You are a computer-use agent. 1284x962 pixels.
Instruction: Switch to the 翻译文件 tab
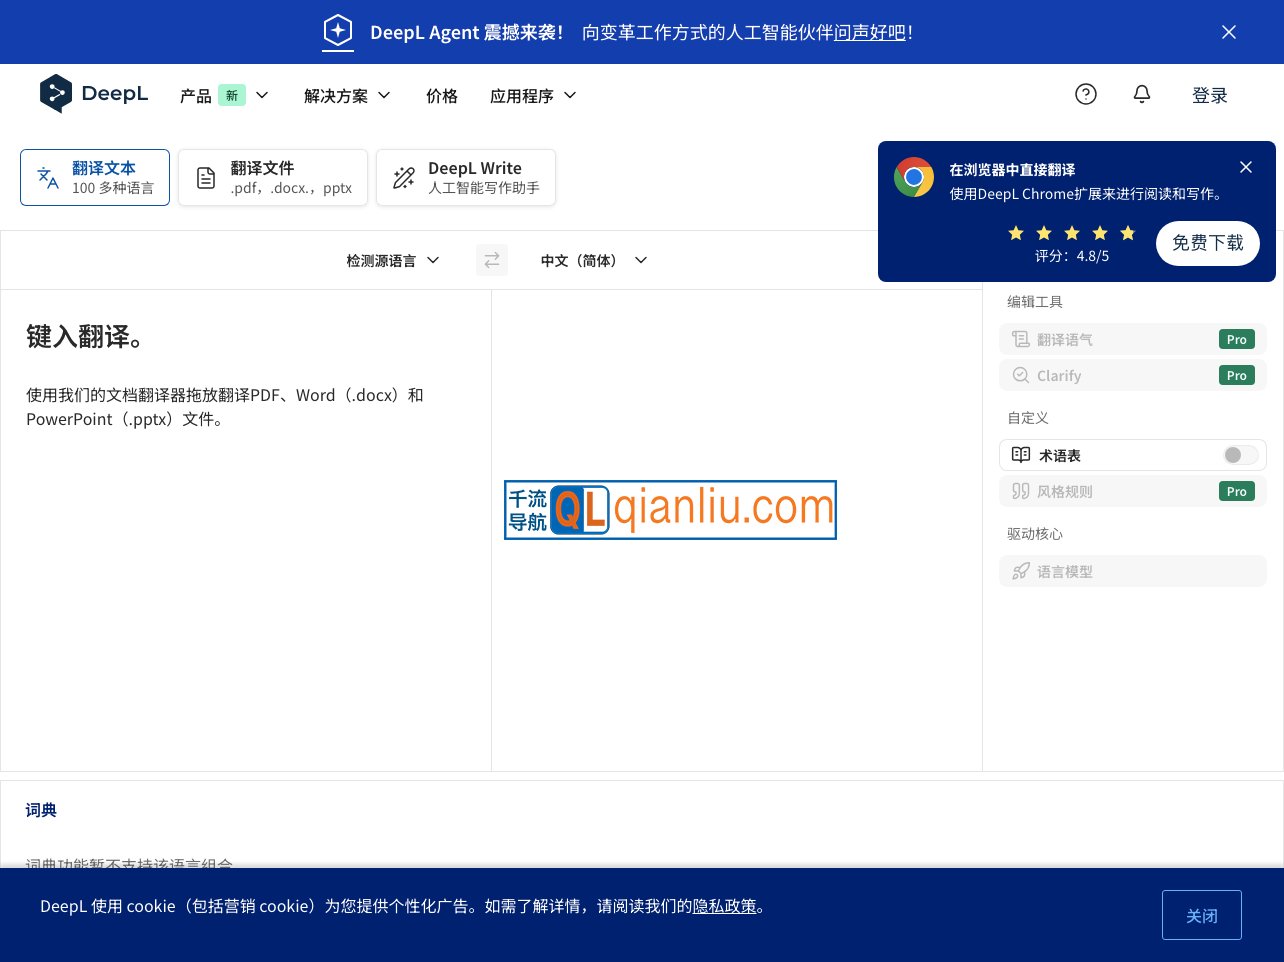(273, 178)
